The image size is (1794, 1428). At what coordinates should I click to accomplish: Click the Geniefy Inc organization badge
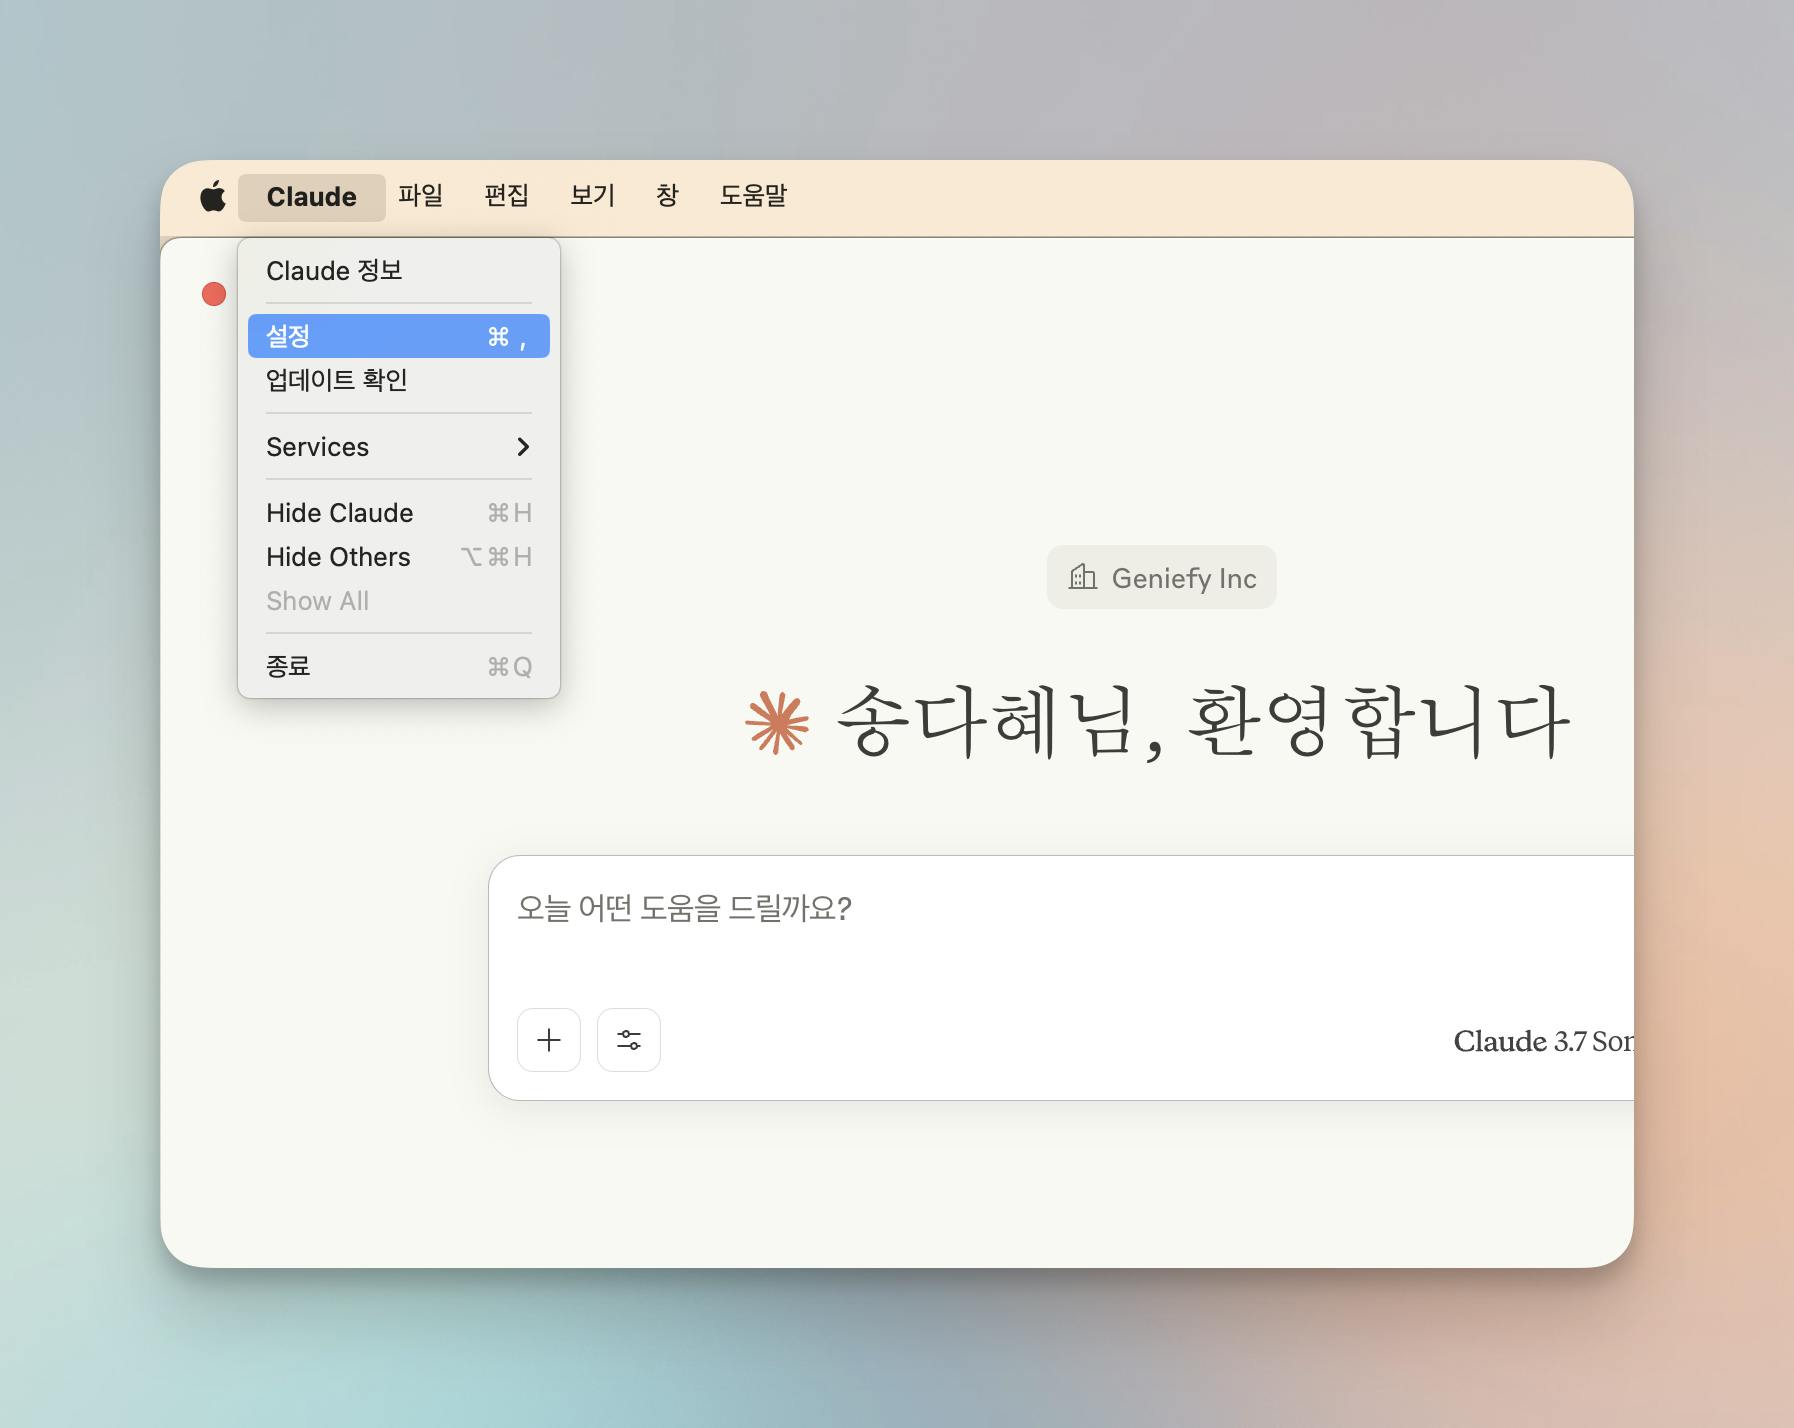pyautogui.click(x=1161, y=577)
